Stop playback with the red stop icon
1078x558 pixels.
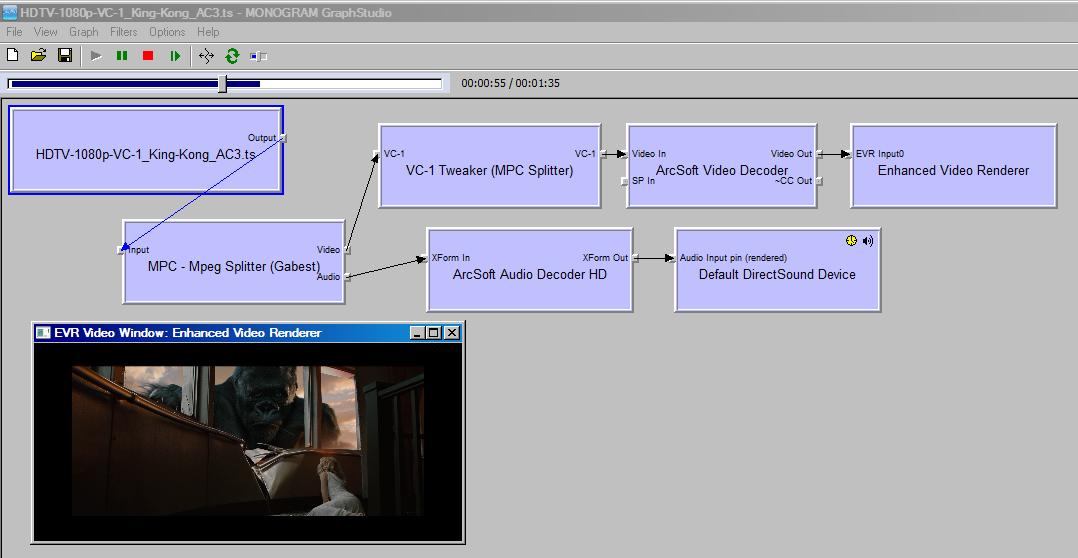[x=148, y=56]
